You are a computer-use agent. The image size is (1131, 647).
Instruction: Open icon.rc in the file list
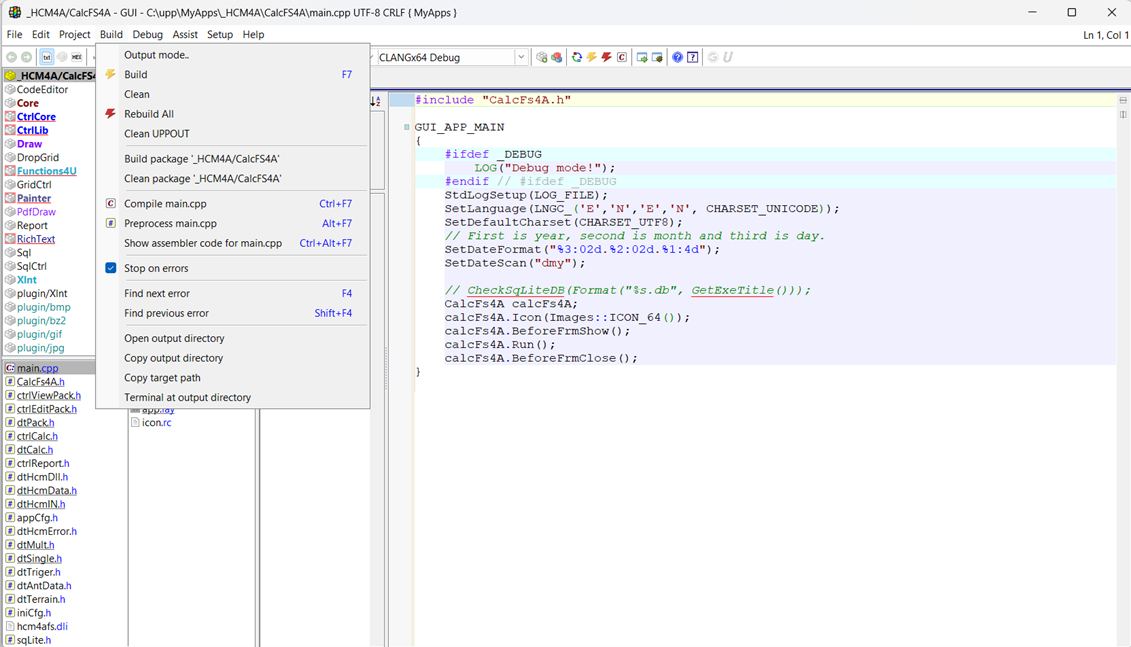pos(156,422)
